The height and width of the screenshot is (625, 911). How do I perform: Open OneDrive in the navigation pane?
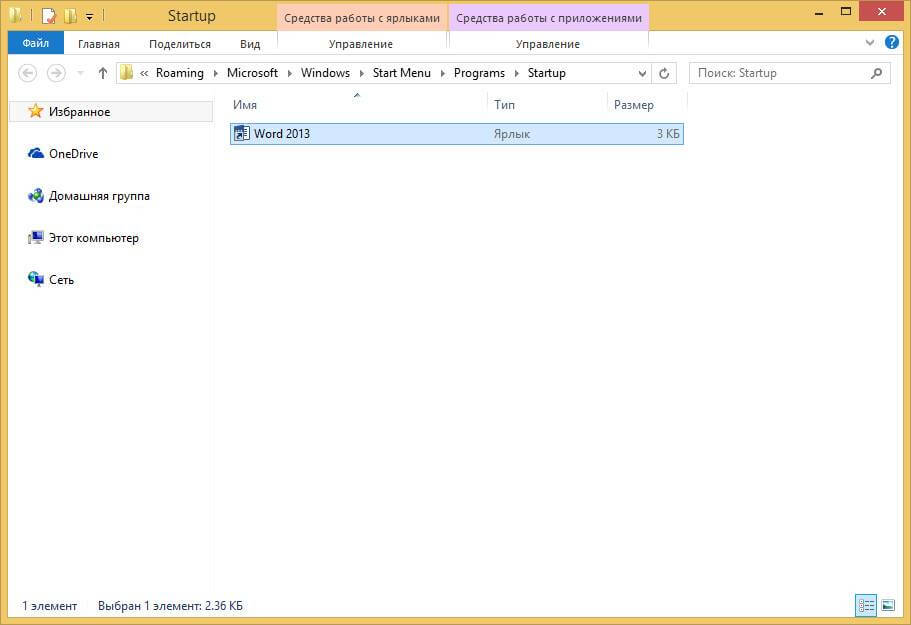point(73,154)
